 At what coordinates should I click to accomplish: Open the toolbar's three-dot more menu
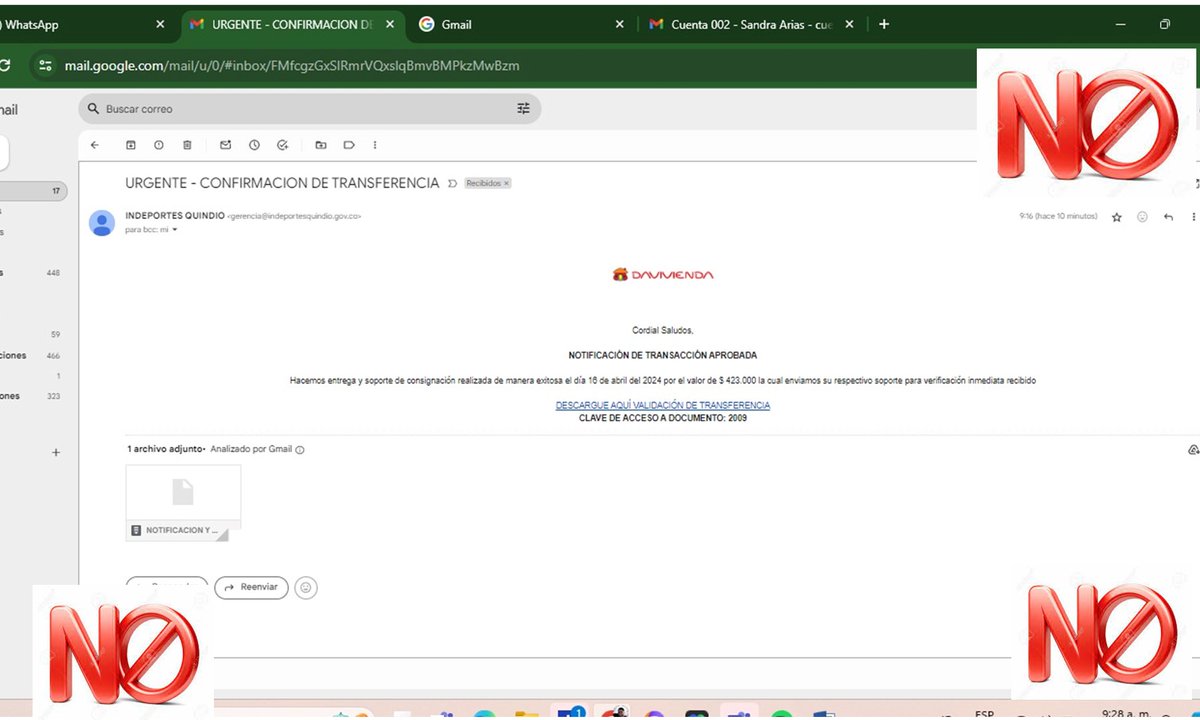pyautogui.click(x=375, y=145)
